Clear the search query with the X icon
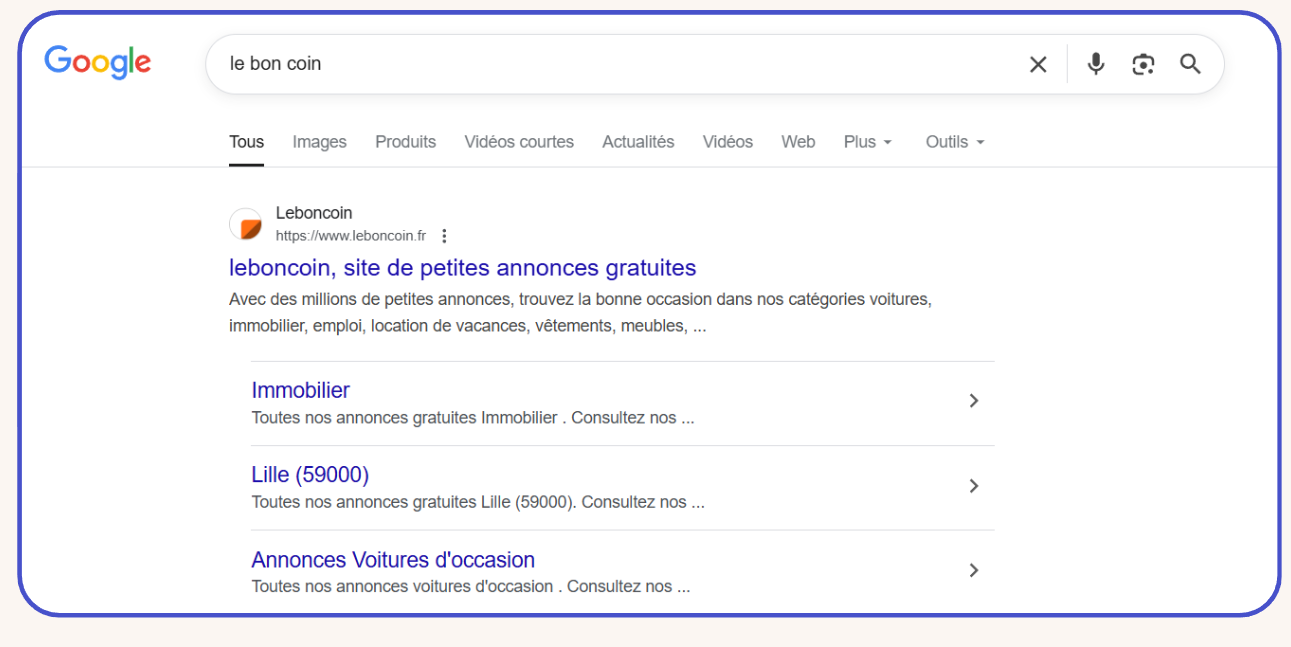Image resolution: width=1291 pixels, height=647 pixels. click(1037, 63)
